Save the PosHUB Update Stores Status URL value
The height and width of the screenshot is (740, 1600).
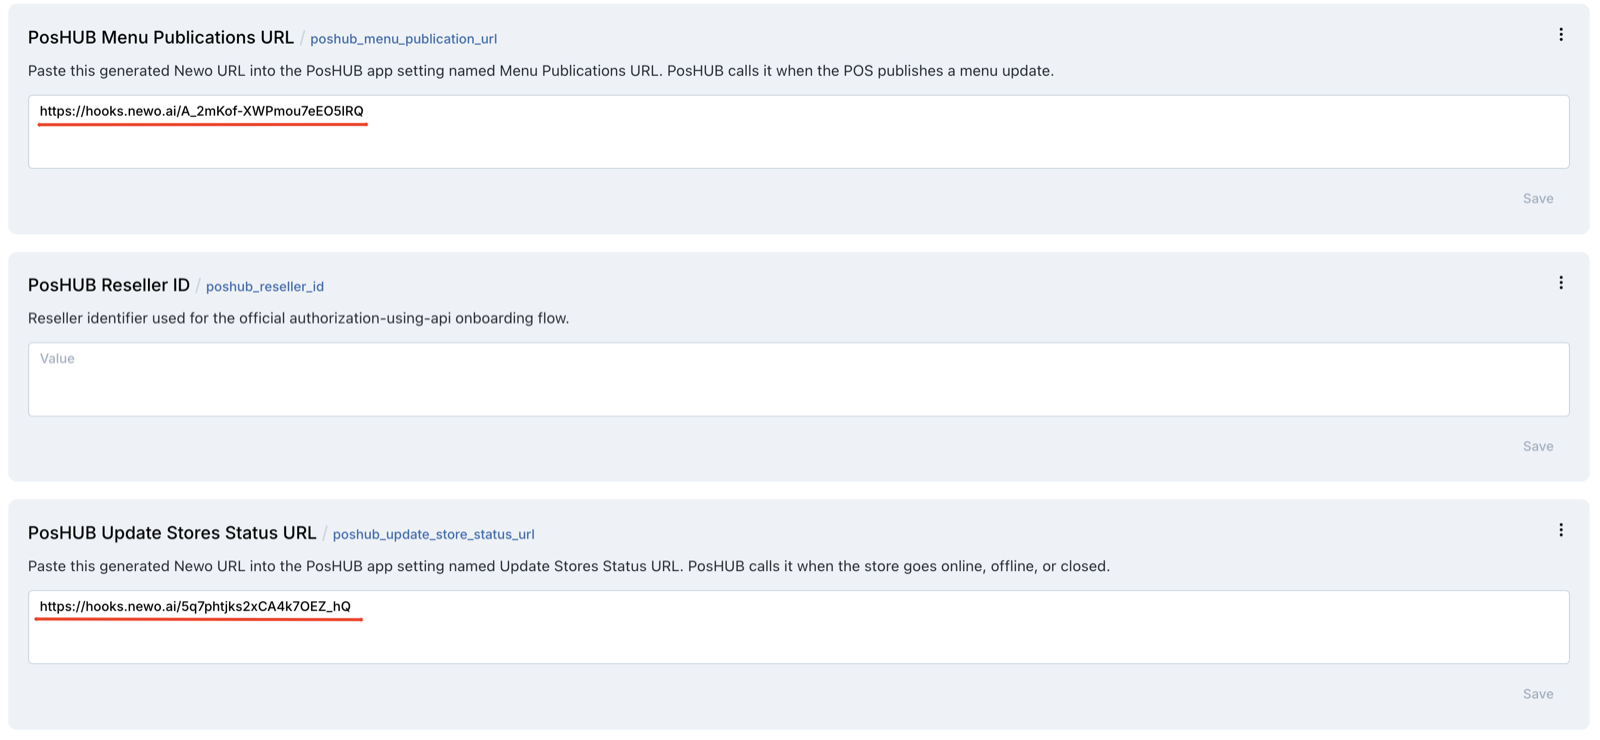click(1538, 694)
